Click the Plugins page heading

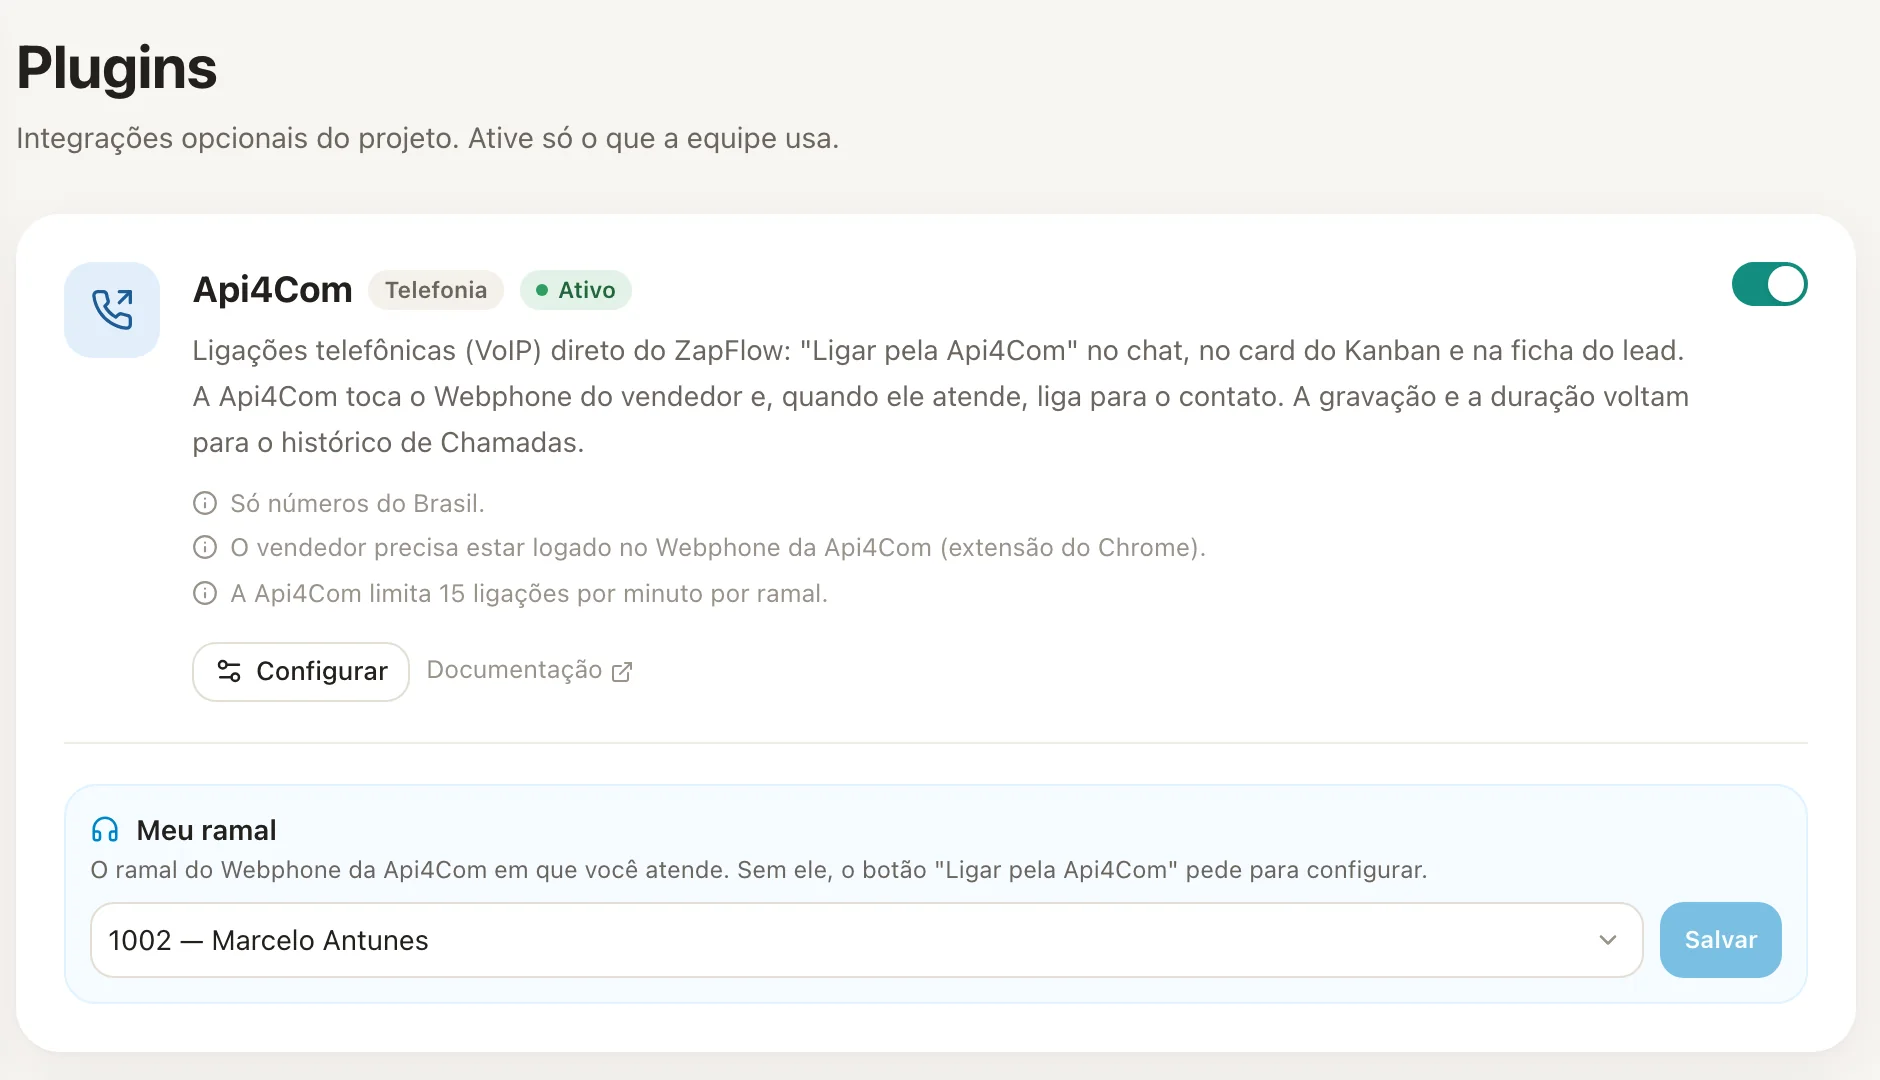point(117,68)
